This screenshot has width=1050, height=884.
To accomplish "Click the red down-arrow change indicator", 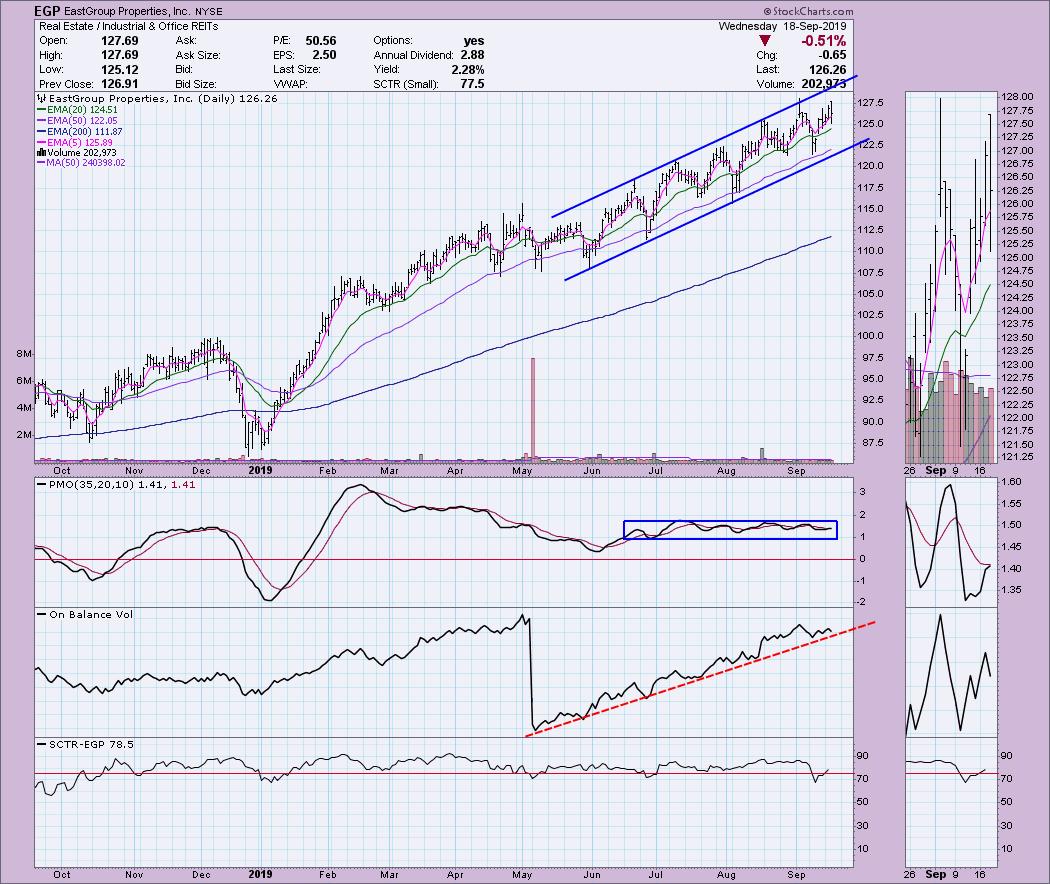I will coord(765,41).
